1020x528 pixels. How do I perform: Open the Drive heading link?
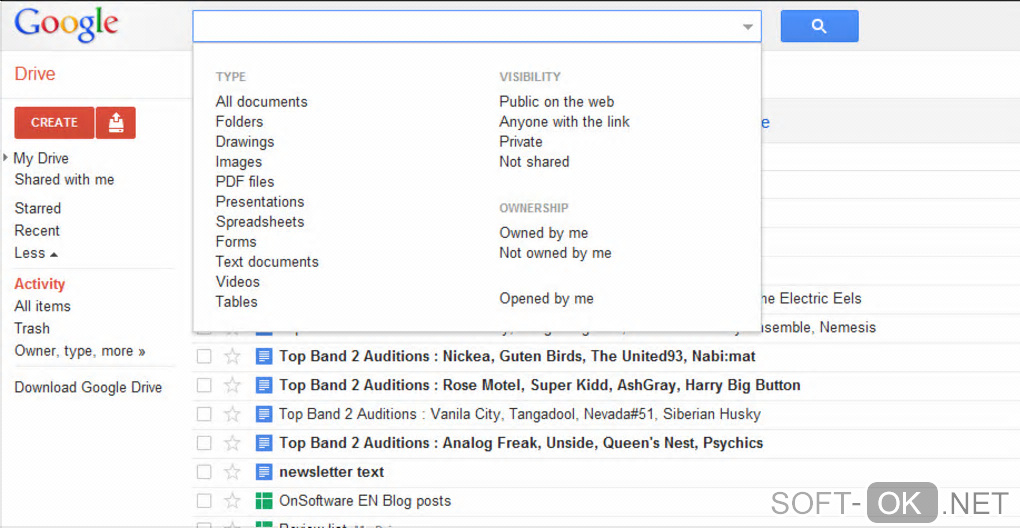pos(35,73)
